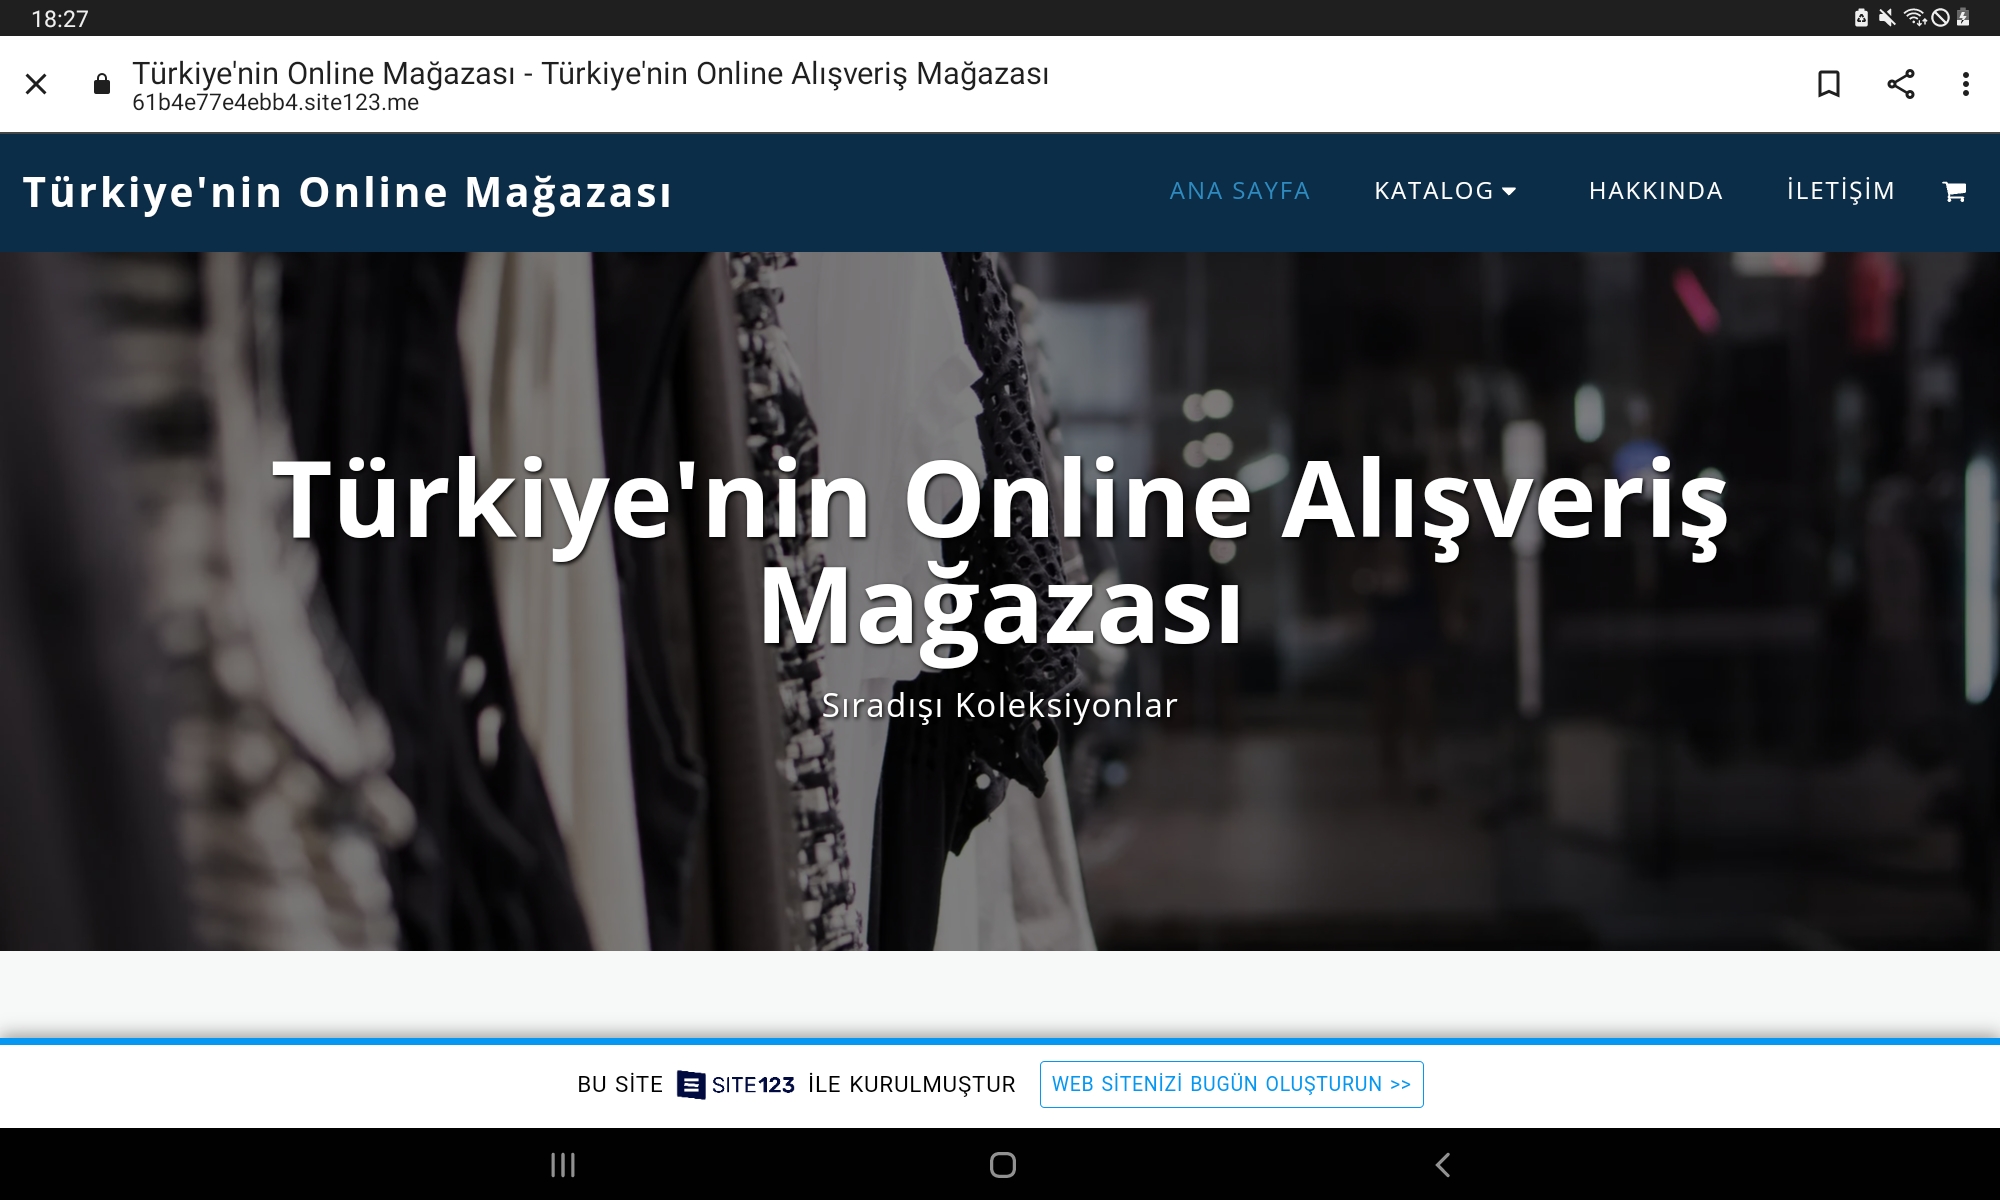This screenshot has height=1200, width=2000.
Task: Open the three-dot browser menu
Action: 1965,84
